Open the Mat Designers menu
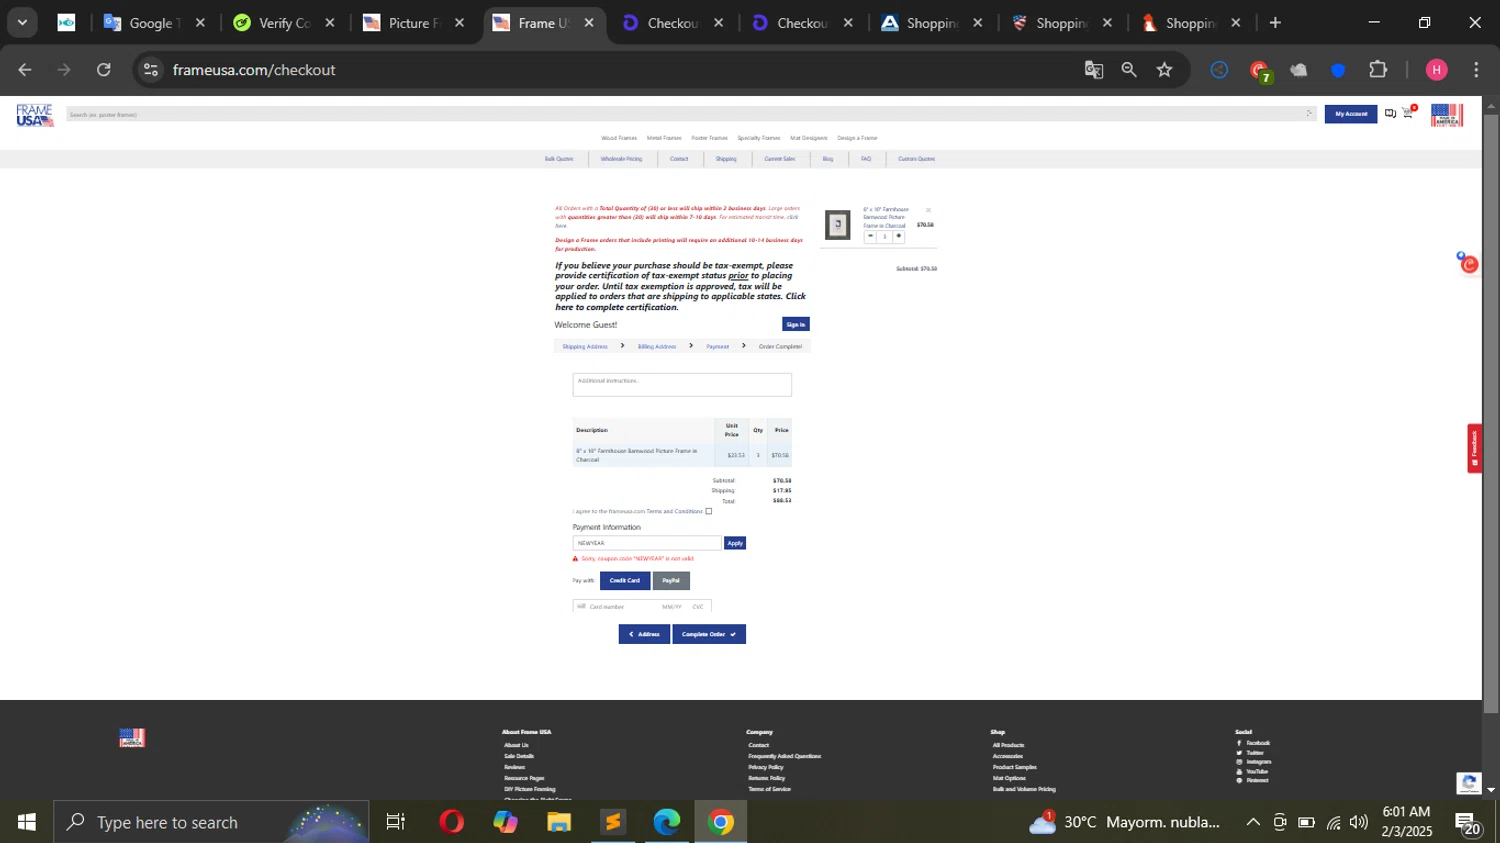The width and height of the screenshot is (1500, 843). point(809,138)
